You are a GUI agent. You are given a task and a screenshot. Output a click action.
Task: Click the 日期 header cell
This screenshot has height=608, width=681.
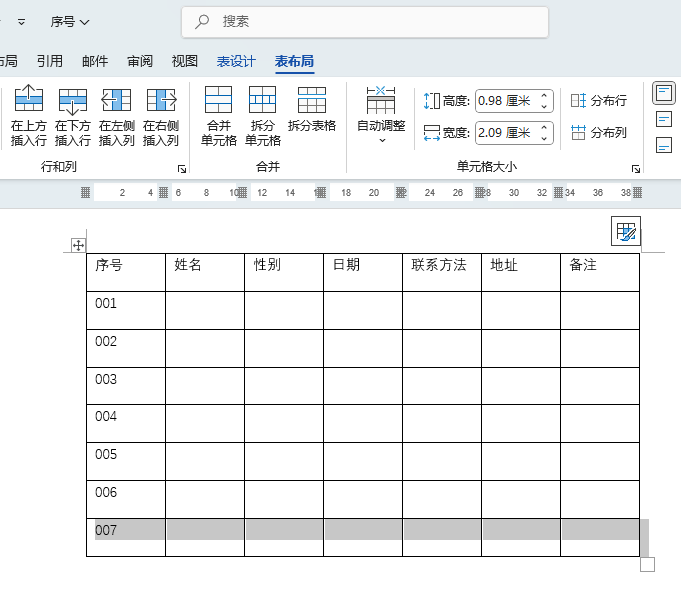pyautogui.click(x=363, y=272)
